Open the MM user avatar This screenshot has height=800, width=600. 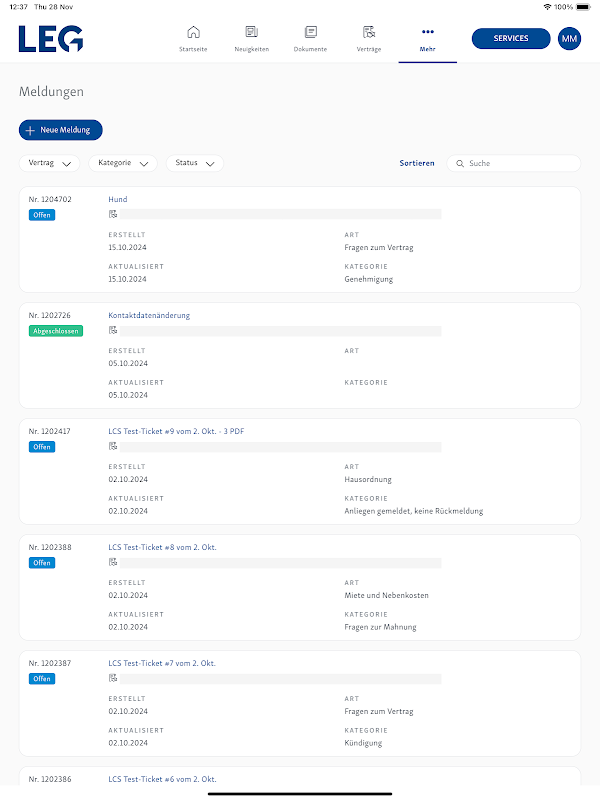click(x=569, y=39)
